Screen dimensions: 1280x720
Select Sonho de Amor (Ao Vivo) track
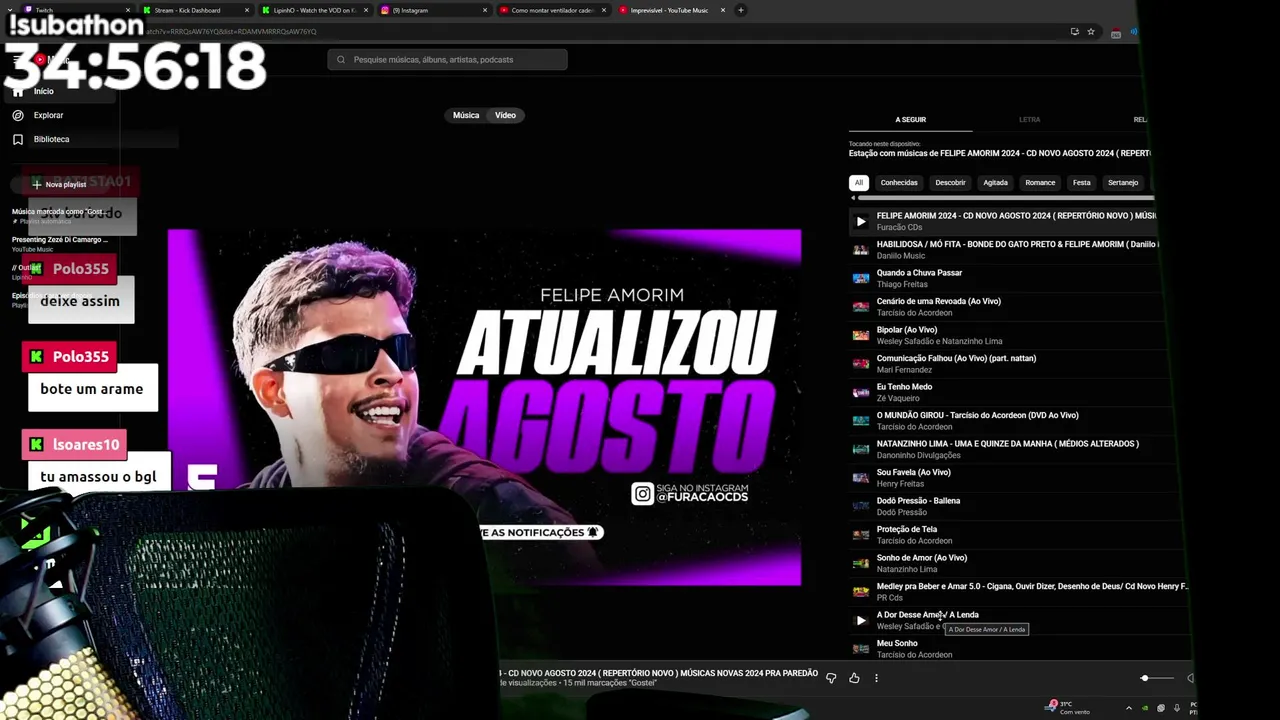point(921,558)
